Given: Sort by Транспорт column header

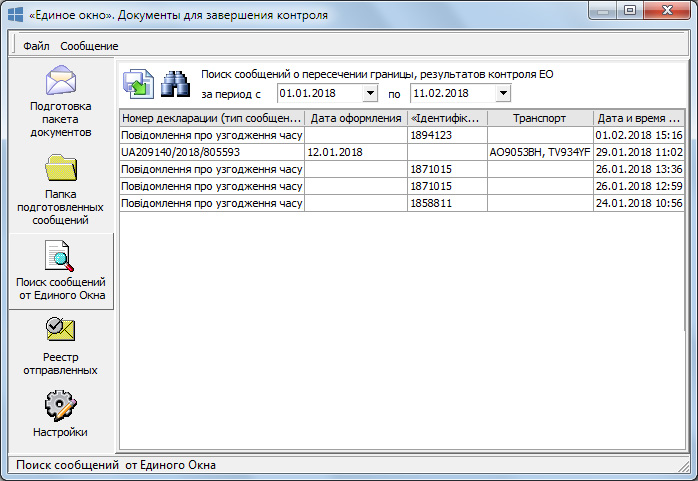Looking at the screenshot, I should [x=540, y=118].
